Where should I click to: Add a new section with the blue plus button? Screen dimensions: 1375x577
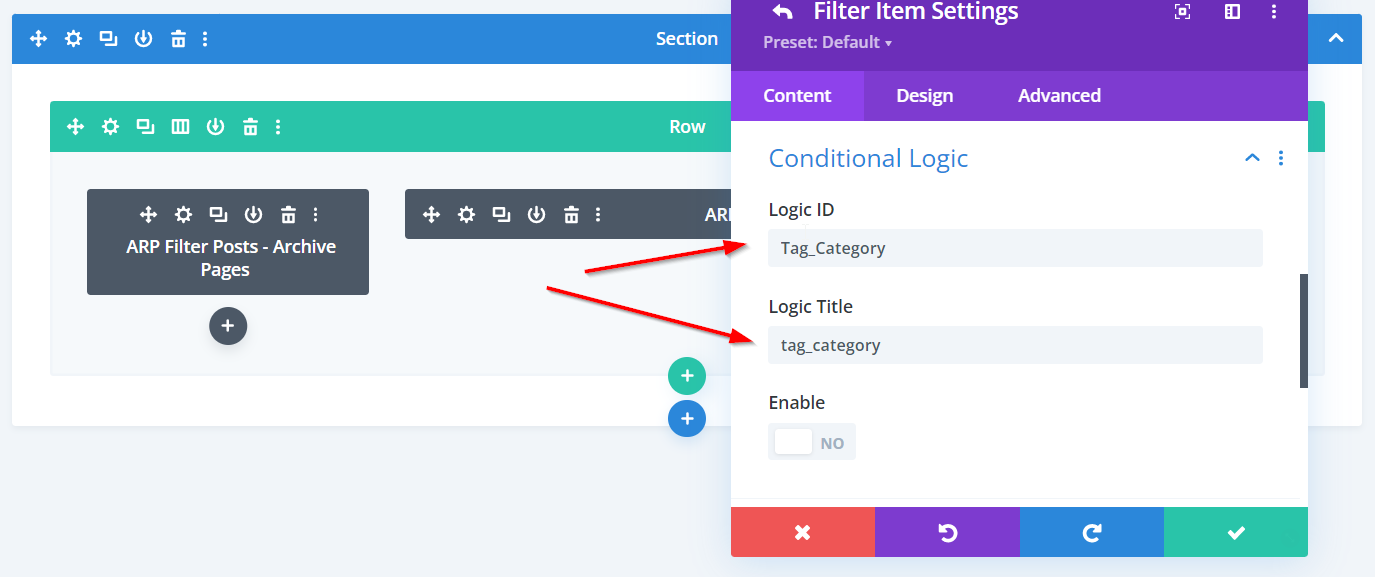coord(687,418)
